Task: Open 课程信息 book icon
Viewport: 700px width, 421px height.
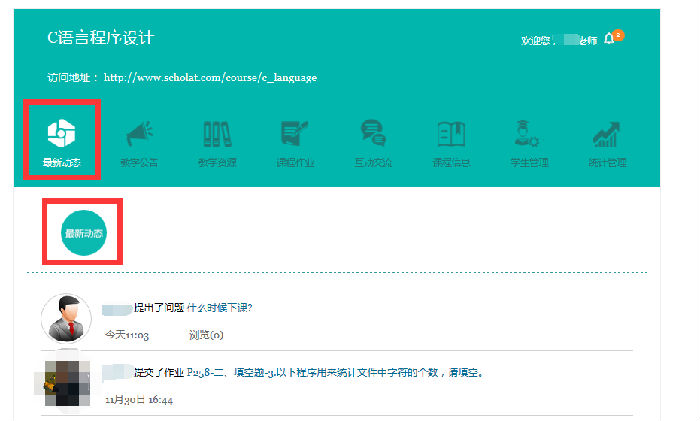Action: click(x=451, y=135)
